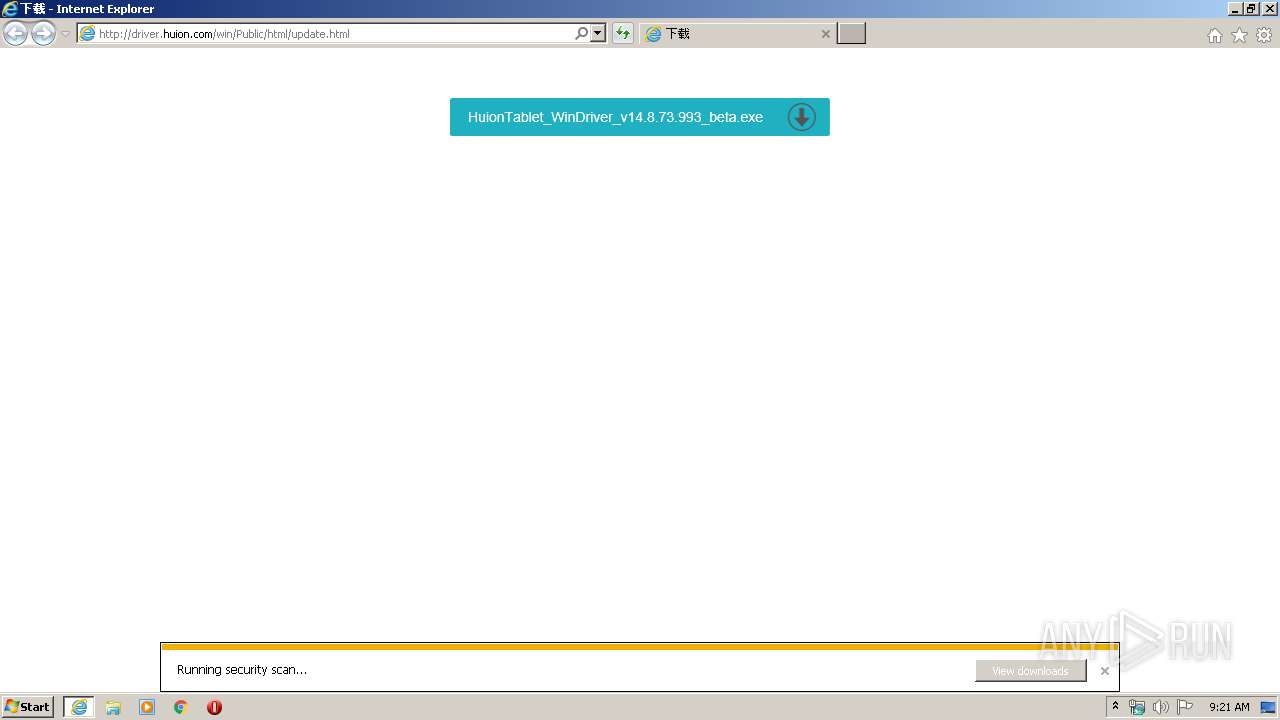Close the 下载 tab
Screen dimensions: 1280x720
[826, 34]
